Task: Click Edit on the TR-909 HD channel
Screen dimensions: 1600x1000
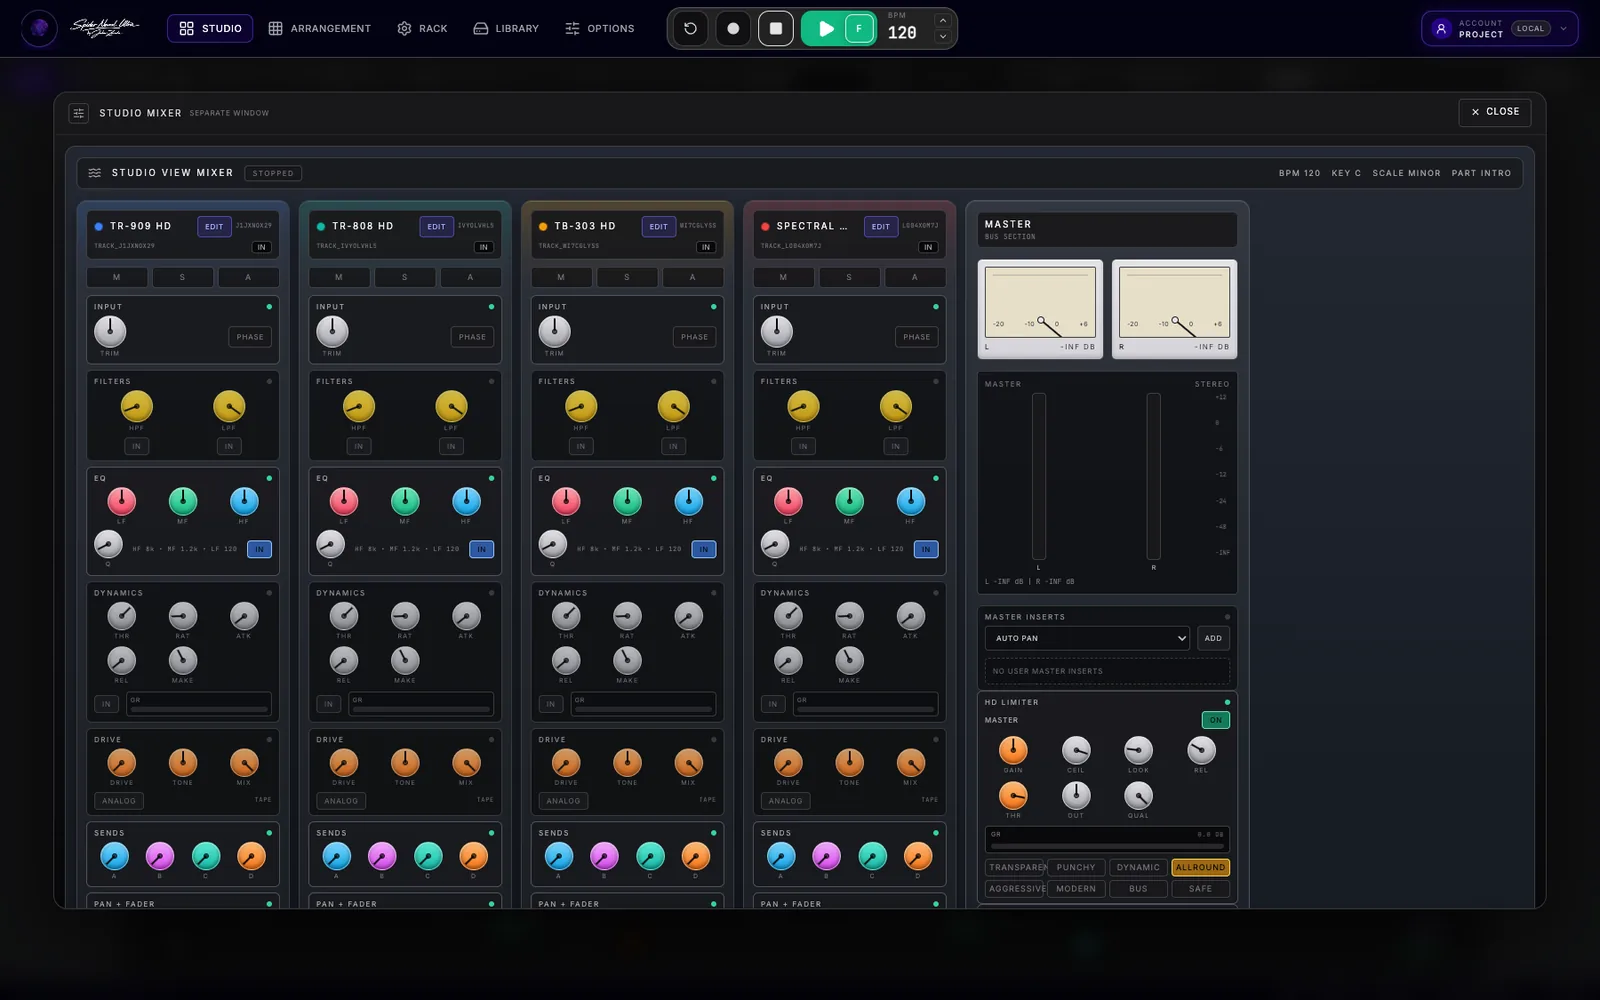Action: (214, 227)
